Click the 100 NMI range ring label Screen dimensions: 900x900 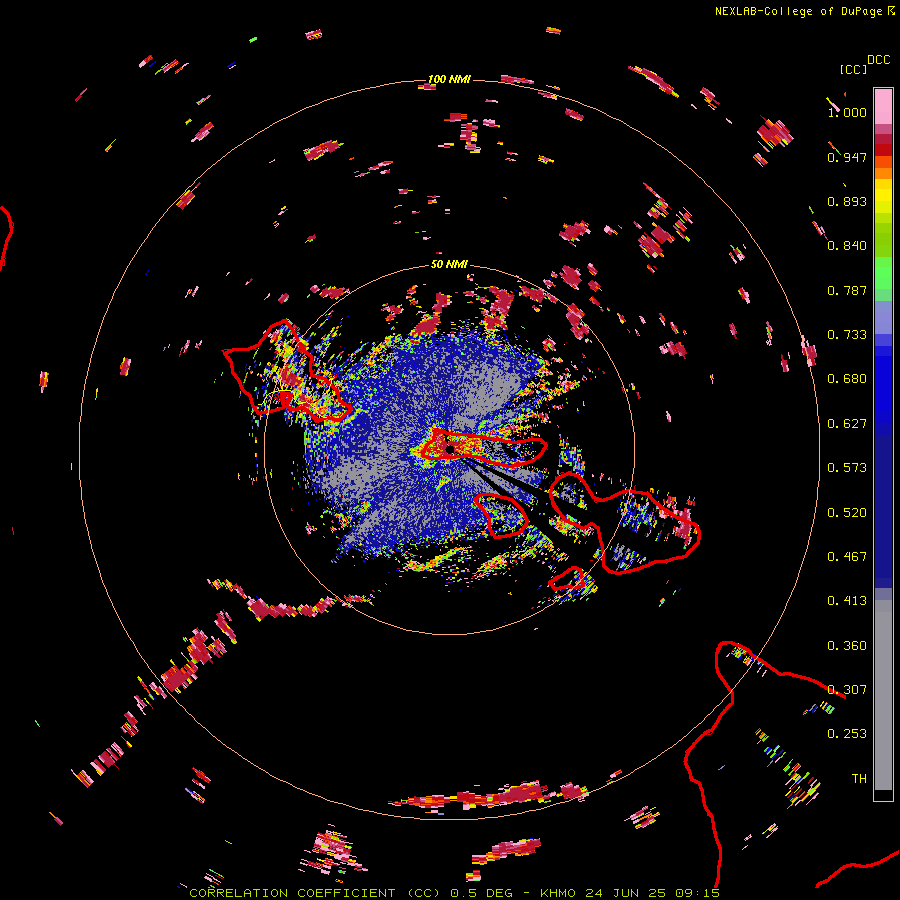[x=449, y=79]
